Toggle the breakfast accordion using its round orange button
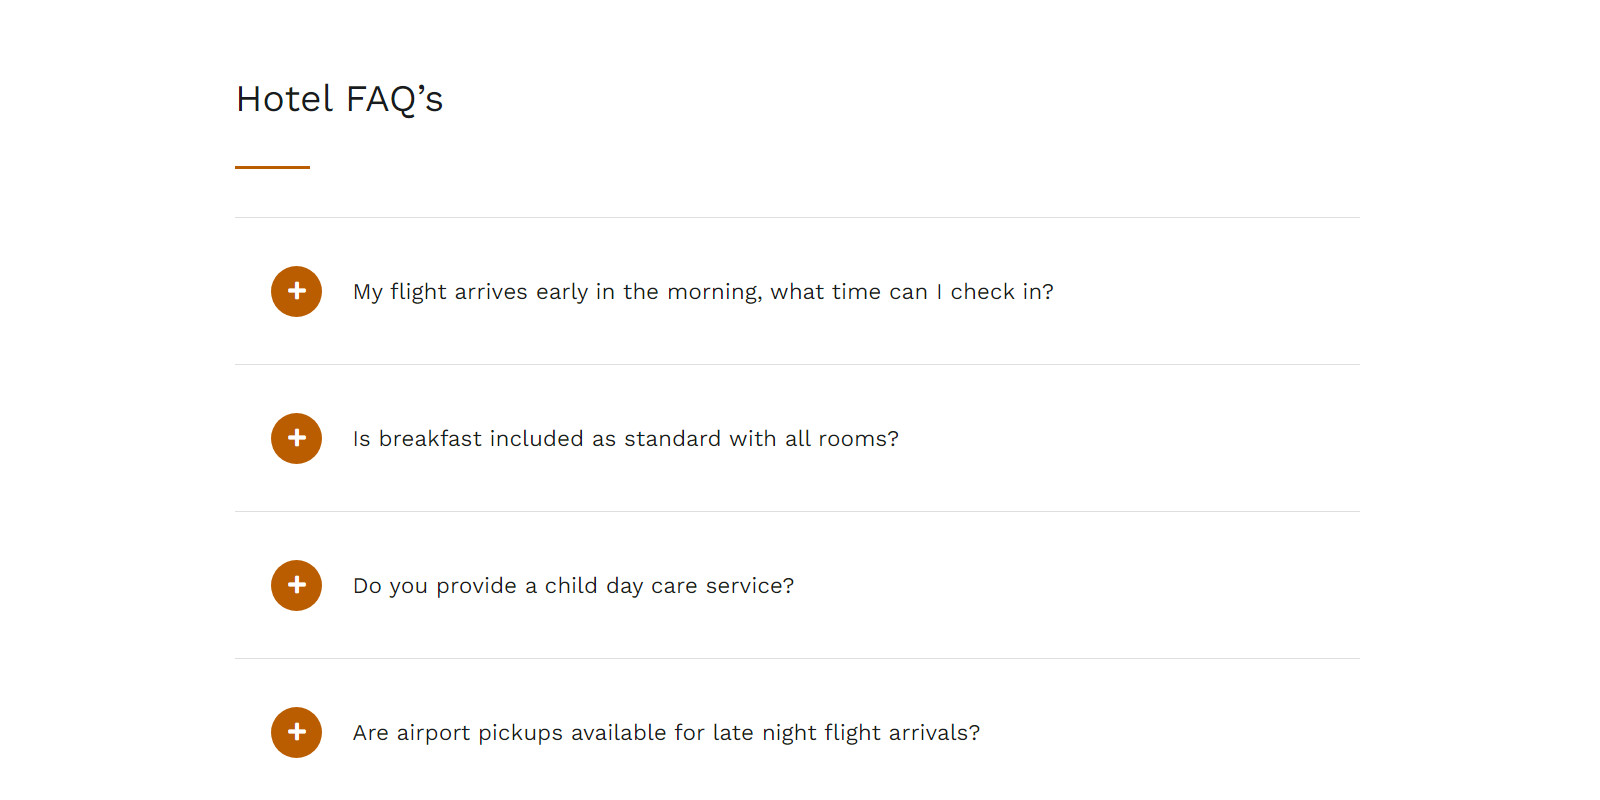The image size is (1600, 800). 296,438
